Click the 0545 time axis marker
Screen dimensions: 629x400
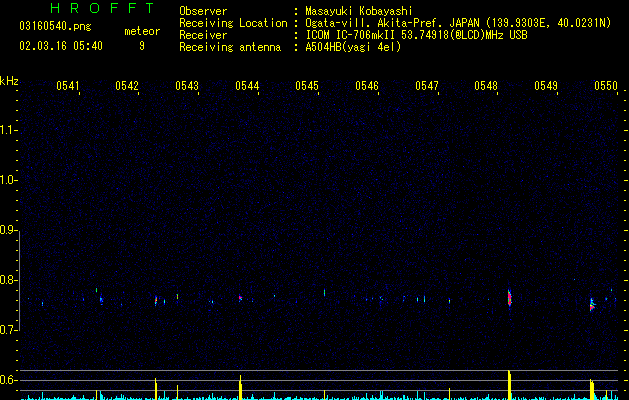click(x=307, y=86)
